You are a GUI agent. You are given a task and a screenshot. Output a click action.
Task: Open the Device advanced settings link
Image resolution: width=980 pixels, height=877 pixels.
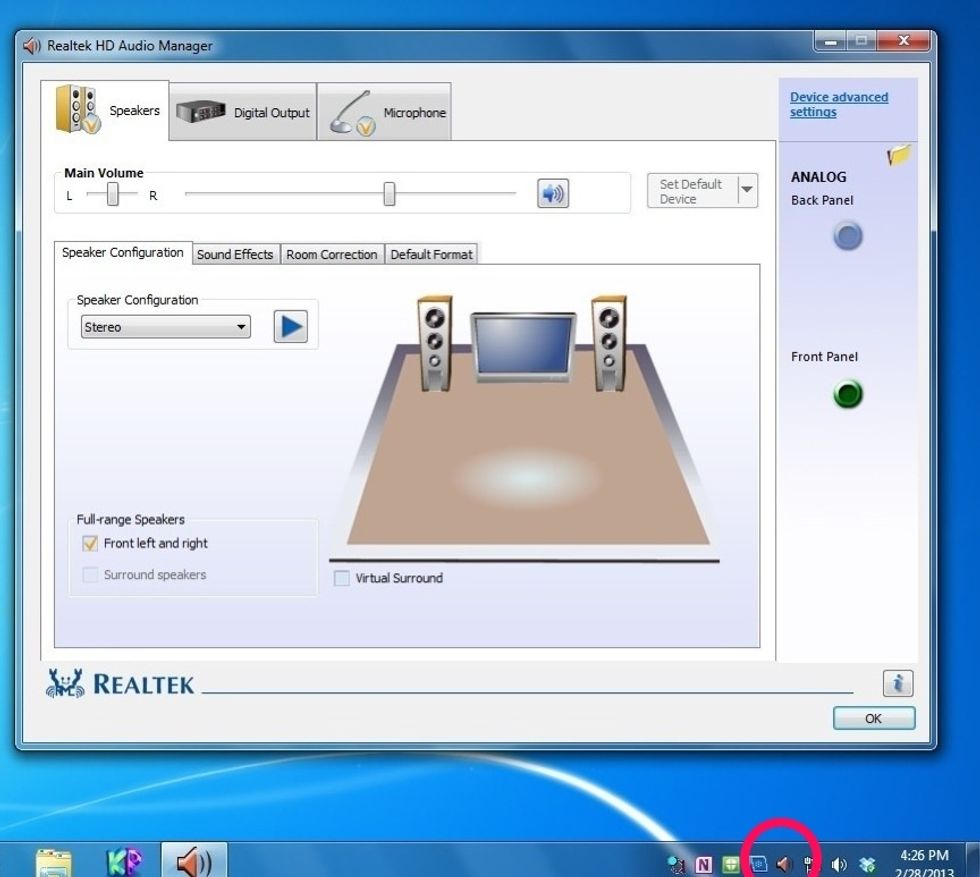(x=839, y=104)
